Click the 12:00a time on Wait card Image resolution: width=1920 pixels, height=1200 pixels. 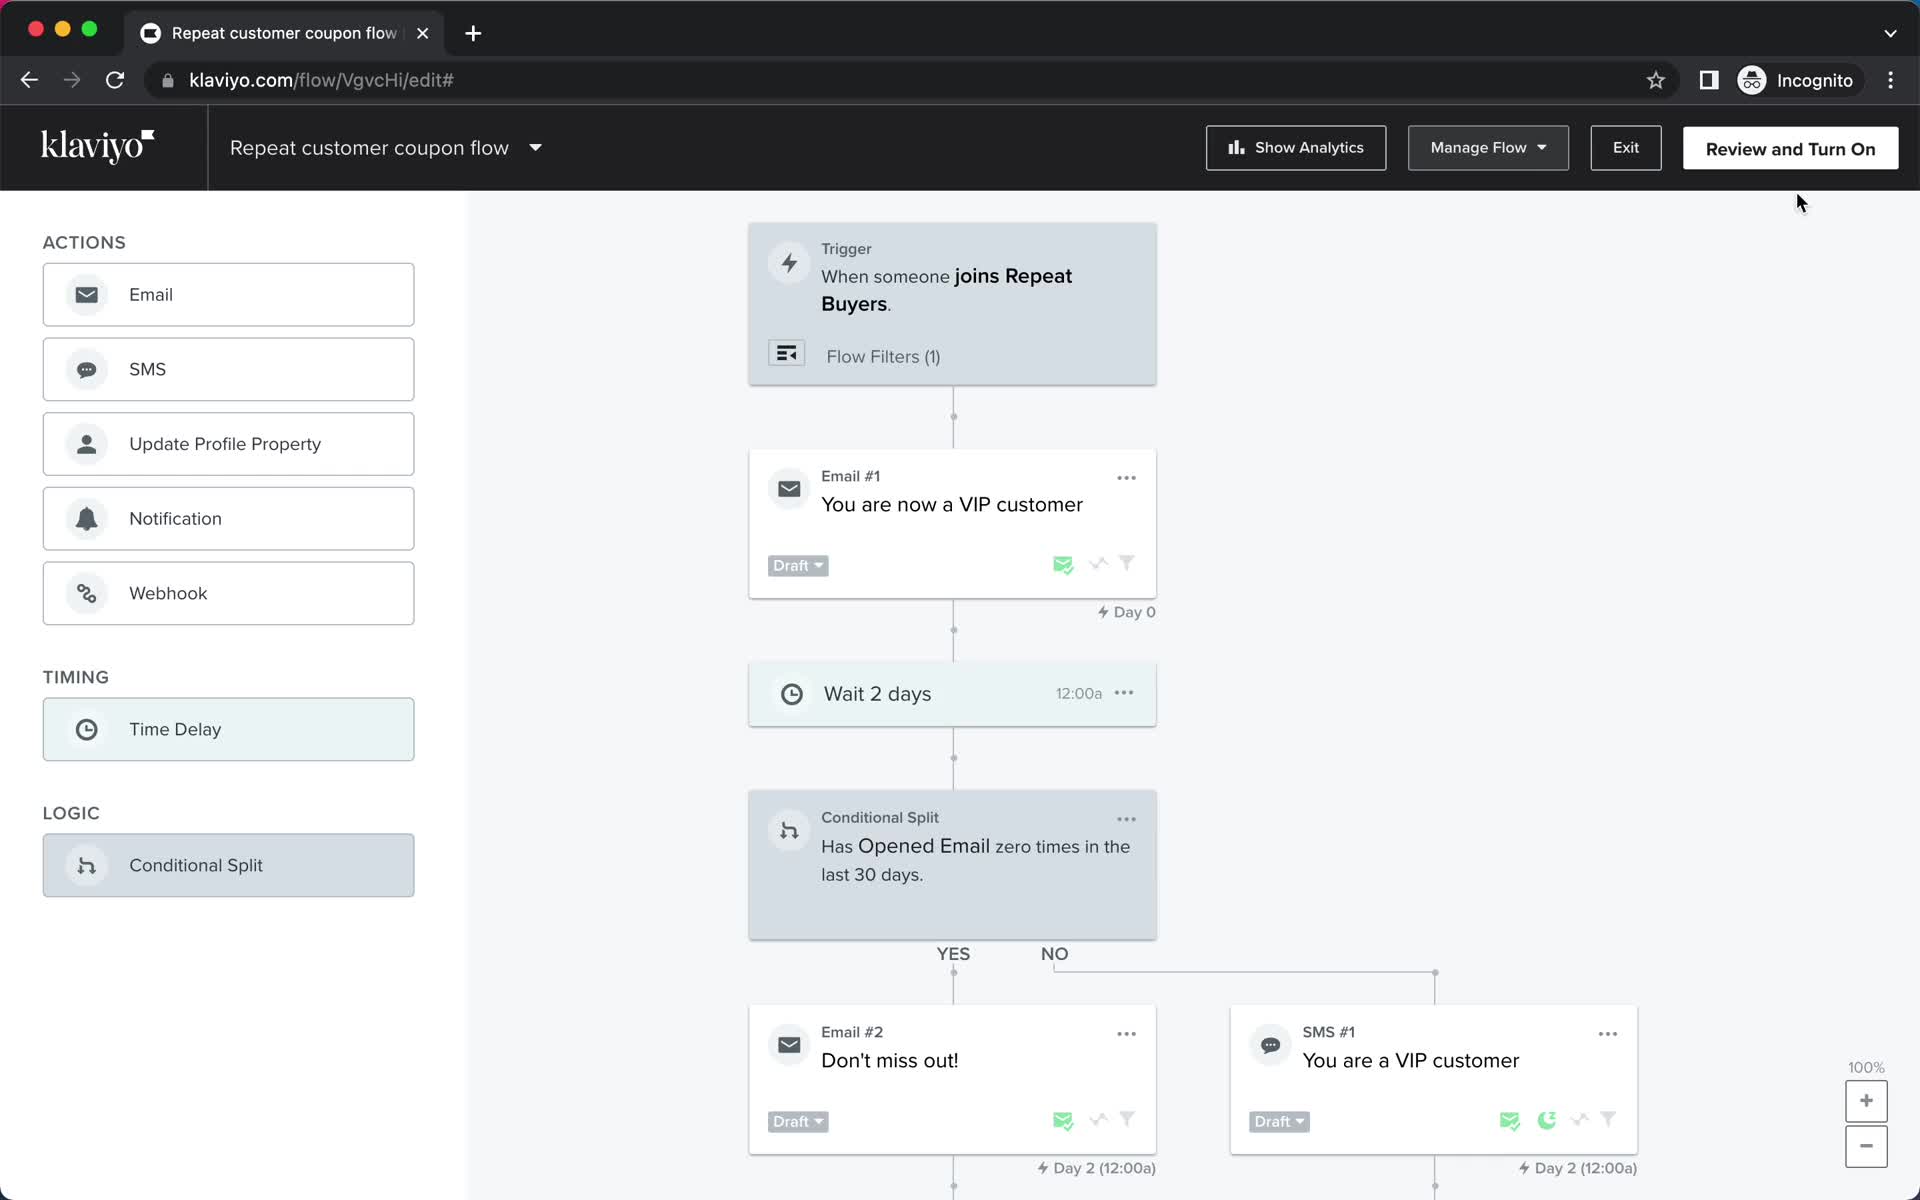click(1078, 693)
